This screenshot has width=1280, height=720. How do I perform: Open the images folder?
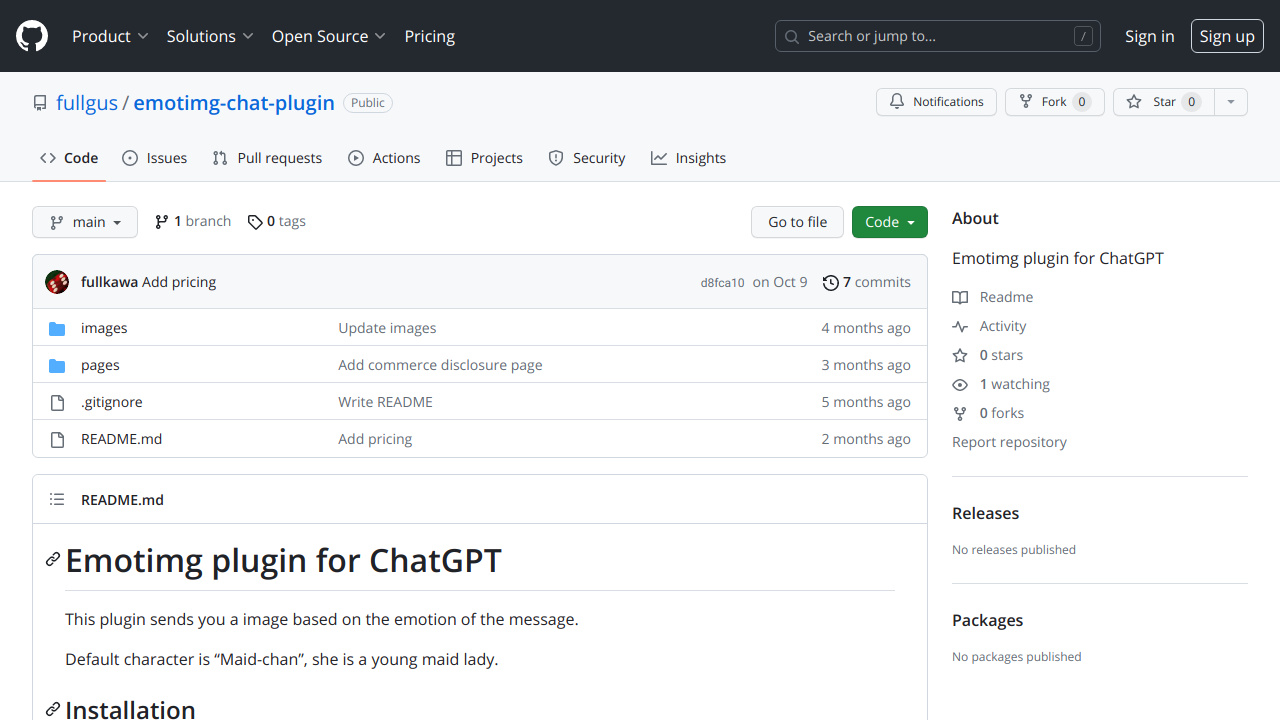click(x=104, y=328)
